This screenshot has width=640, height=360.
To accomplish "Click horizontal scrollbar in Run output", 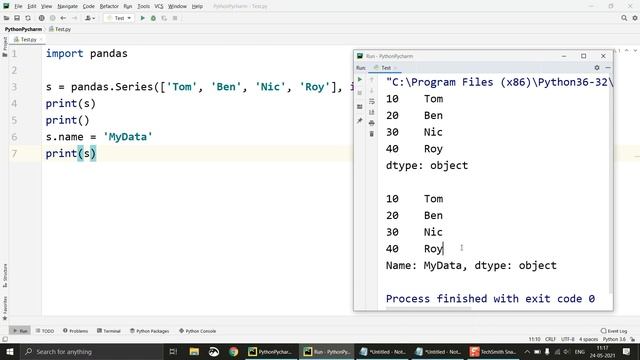I will [x=428, y=309].
